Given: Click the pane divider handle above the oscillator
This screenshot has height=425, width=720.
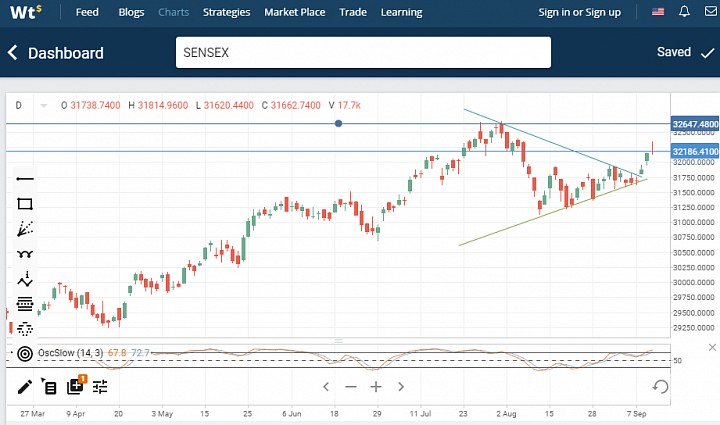Looking at the screenshot, I should pyautogui.click(x=339, y=341).
